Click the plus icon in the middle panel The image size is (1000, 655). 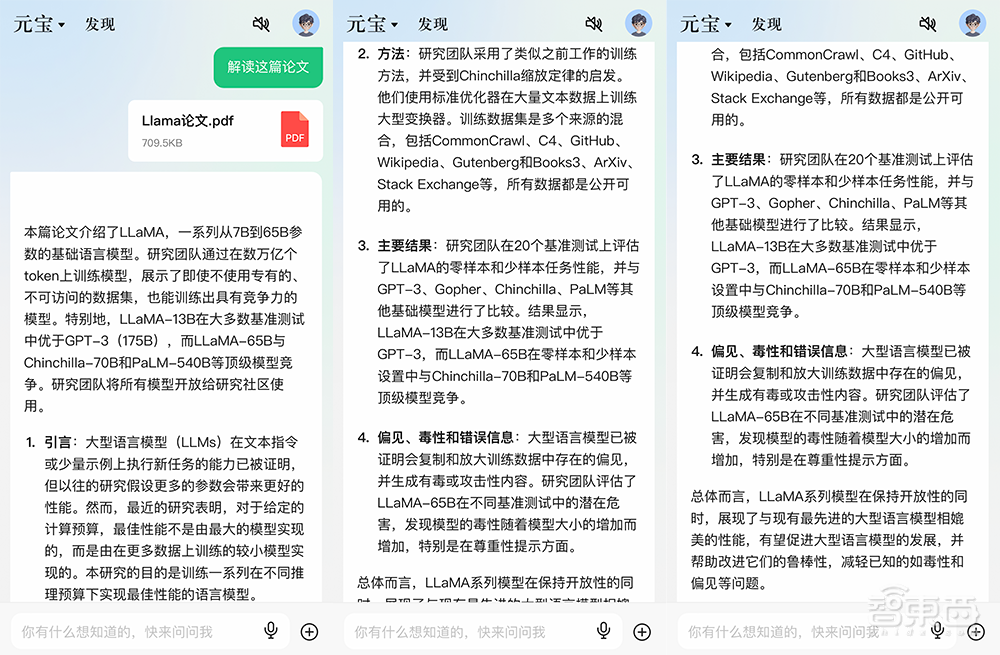click(x=642, y=630)
